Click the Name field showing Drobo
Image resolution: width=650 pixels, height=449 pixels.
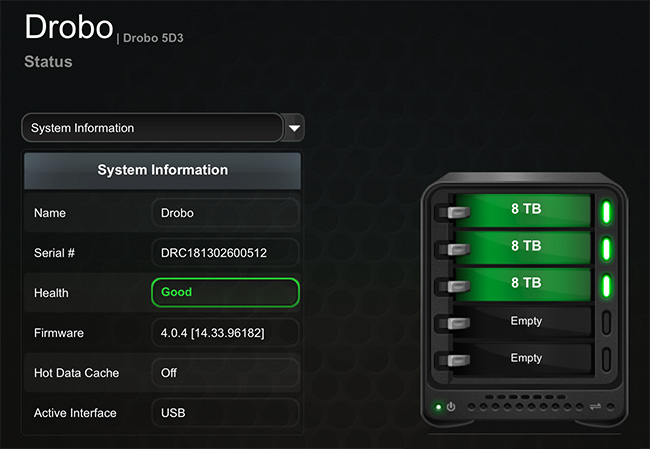point(225,213)
